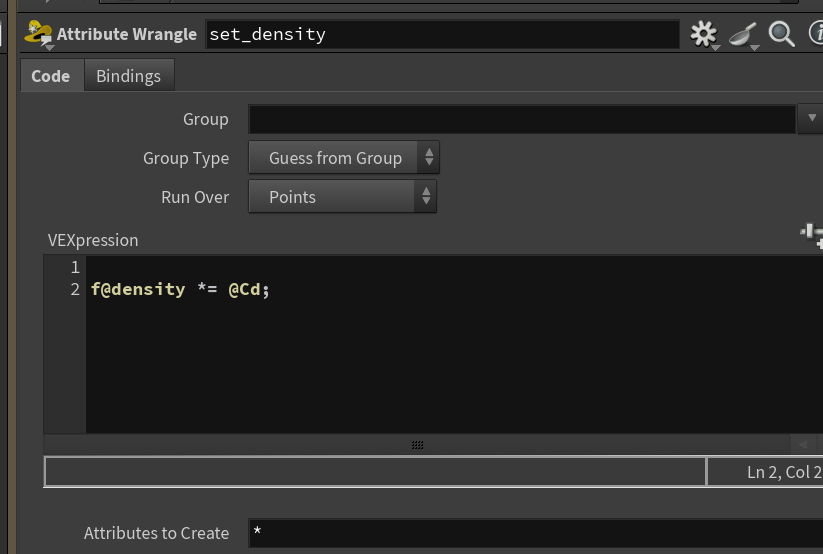823x554 pixels.
Task: Click the expand editor icon beside VEXpression
Action: (811, 235)
